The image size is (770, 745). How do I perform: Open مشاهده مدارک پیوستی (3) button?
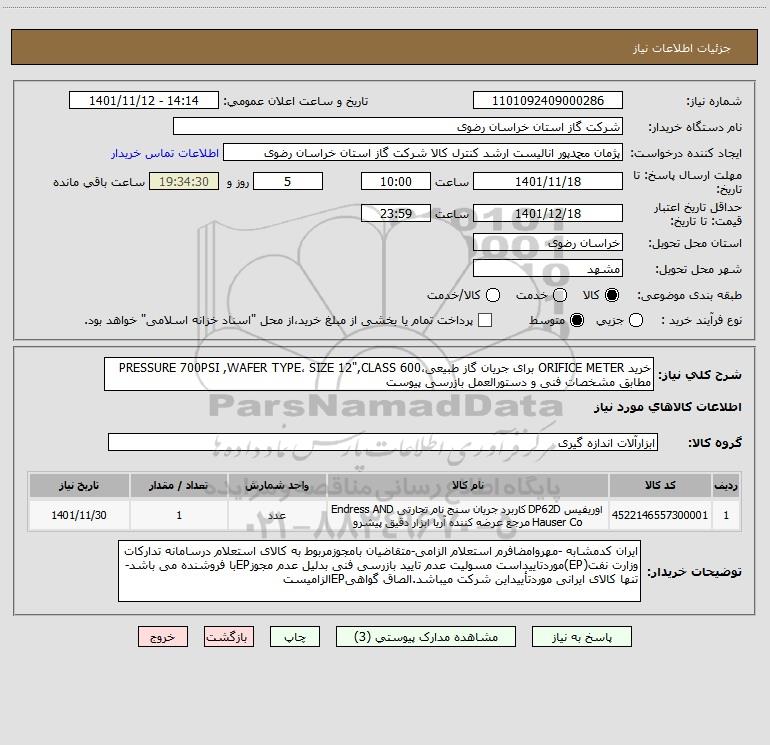point(426,636)
